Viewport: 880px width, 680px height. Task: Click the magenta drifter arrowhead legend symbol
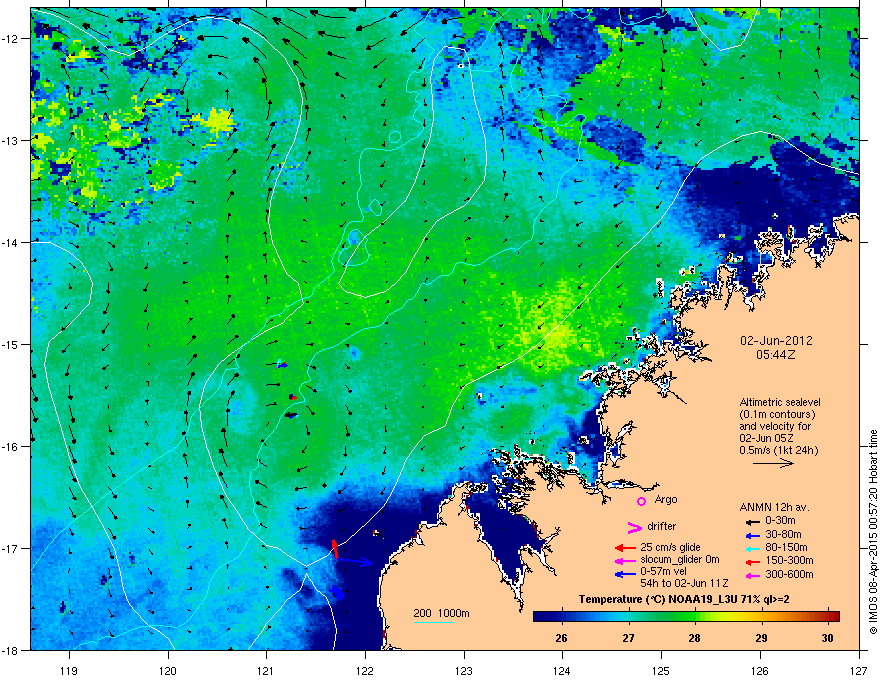tap(635, 527)
